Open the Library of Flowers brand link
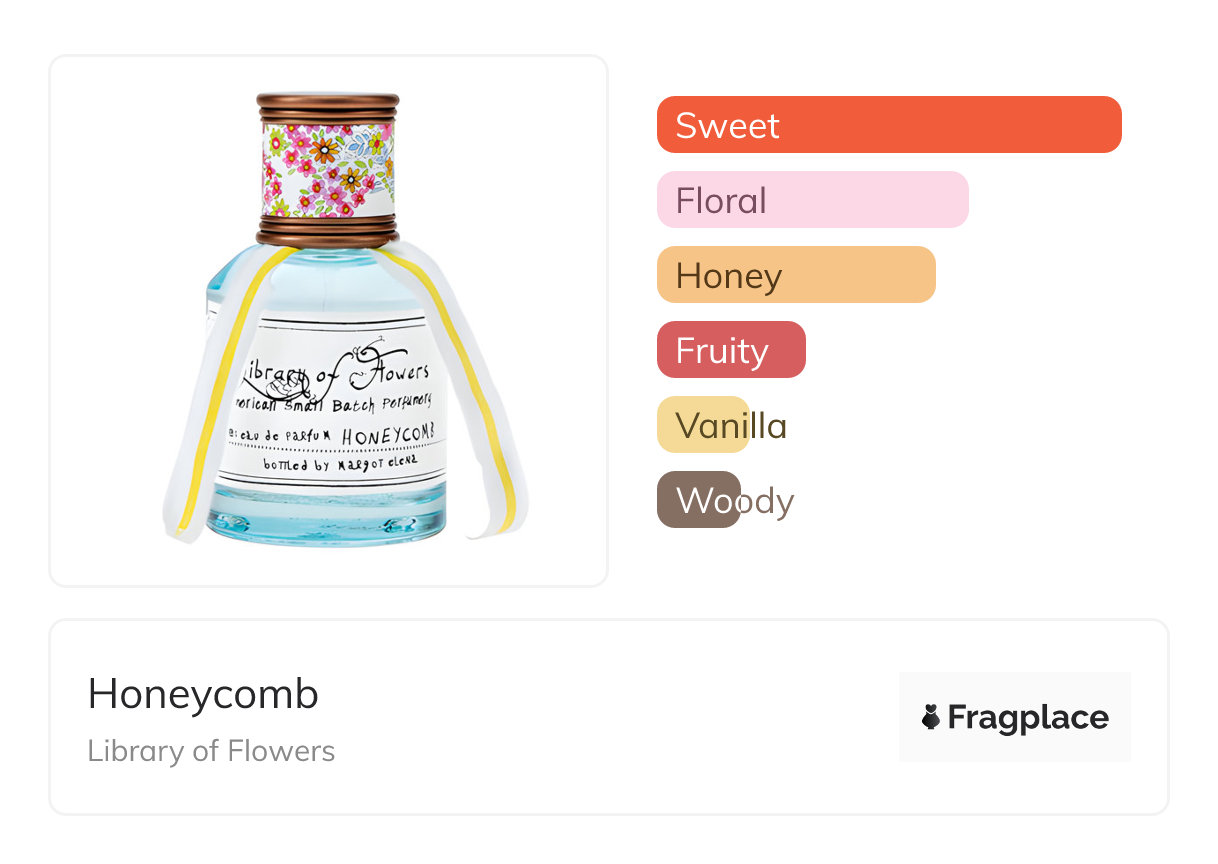1218x864 pixels. [211, 751]
